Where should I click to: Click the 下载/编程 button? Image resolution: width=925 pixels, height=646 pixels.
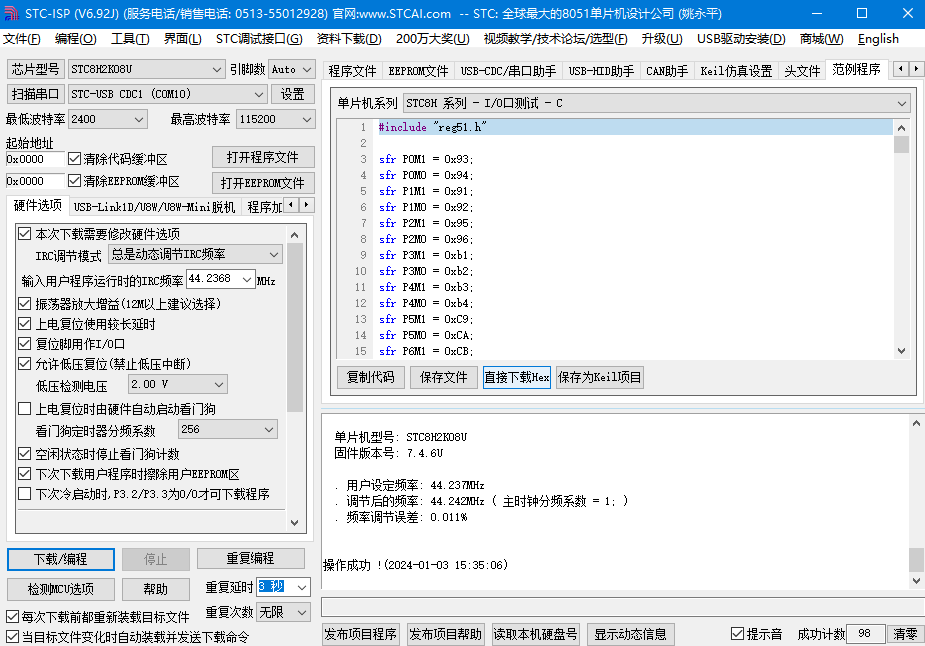point(60,559)
